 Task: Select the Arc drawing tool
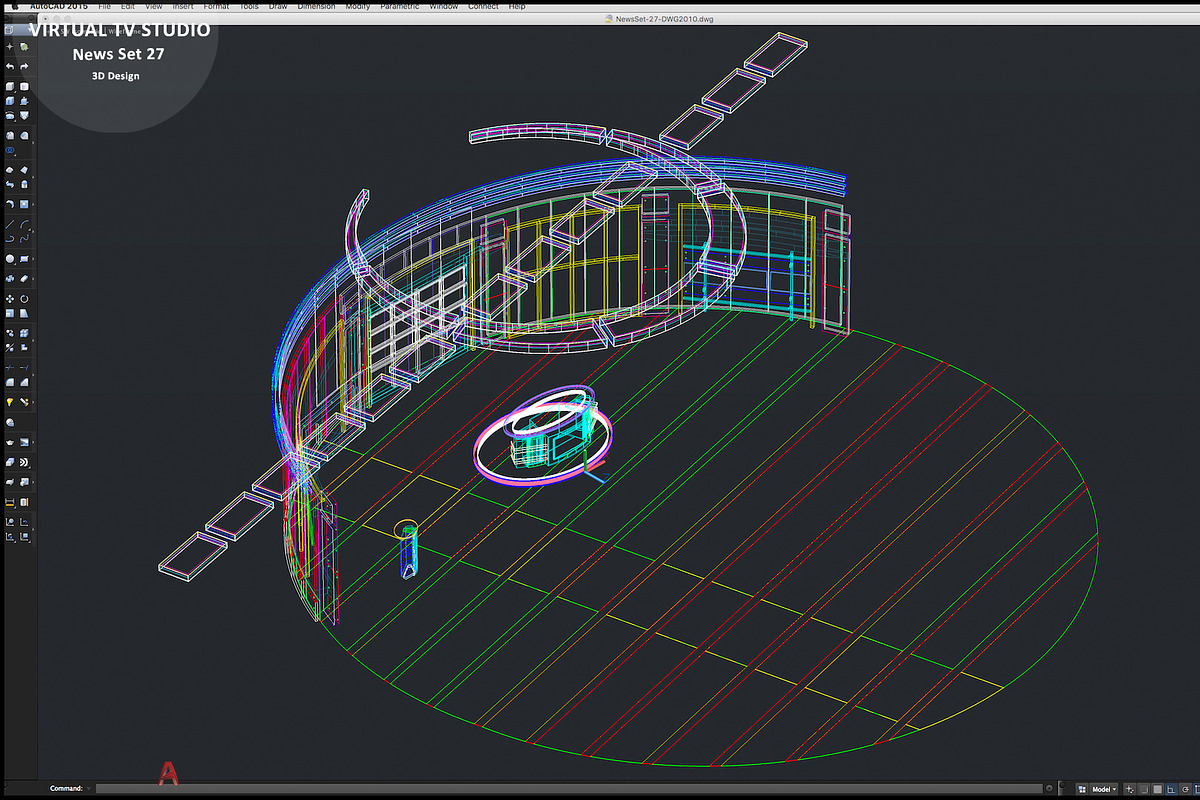click(x=24, y=224)
